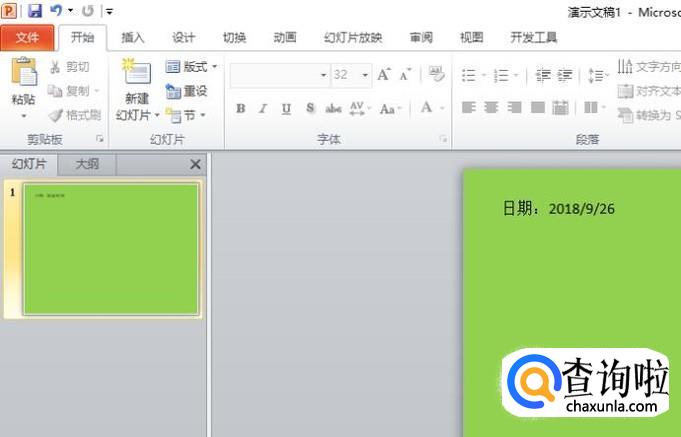This screenshot has height=437, width=681.
Task: Select the 幻灯片 pane tab
Action: pyautogui.click(x=29, y=164)
